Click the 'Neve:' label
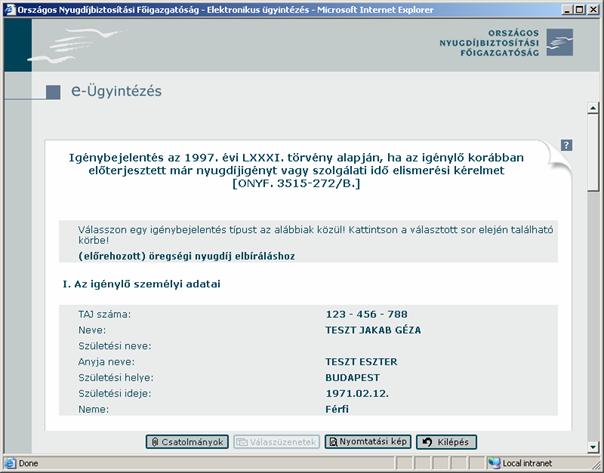The width and height of the screenshot is (604, 473). [92, 330]
